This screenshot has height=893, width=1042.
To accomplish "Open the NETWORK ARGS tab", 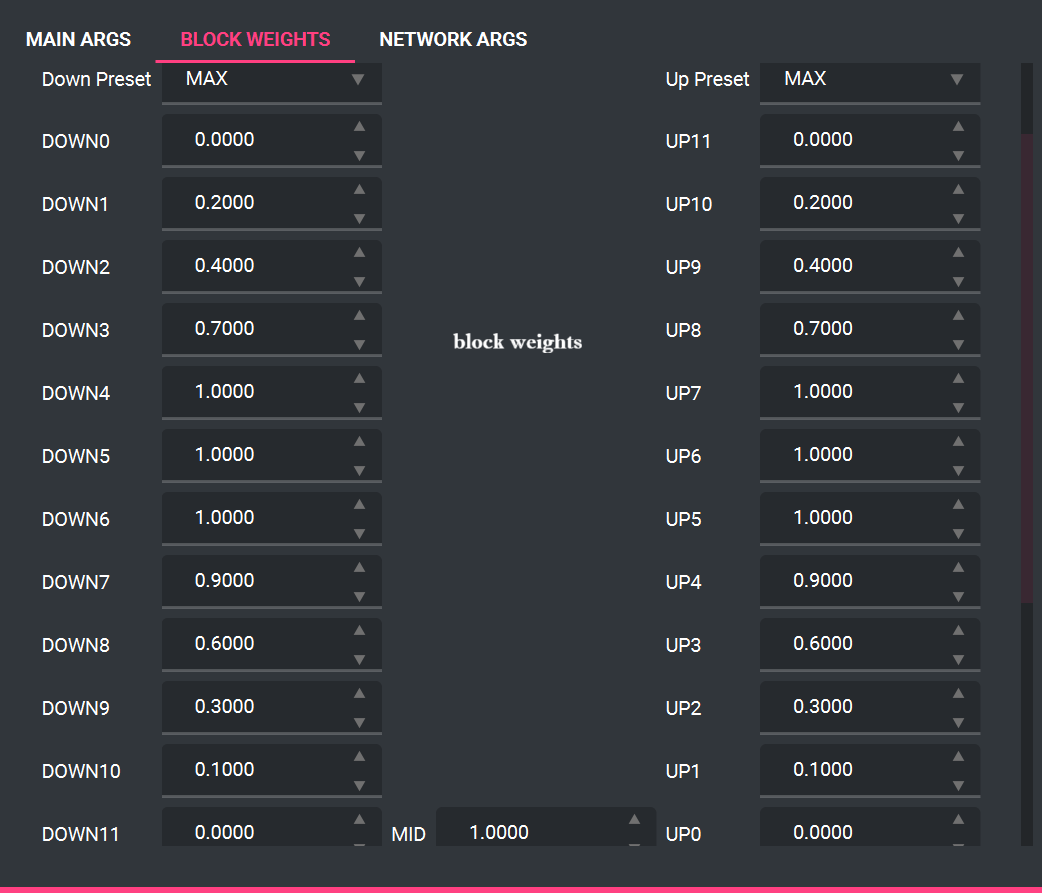I will coord(453,40).
